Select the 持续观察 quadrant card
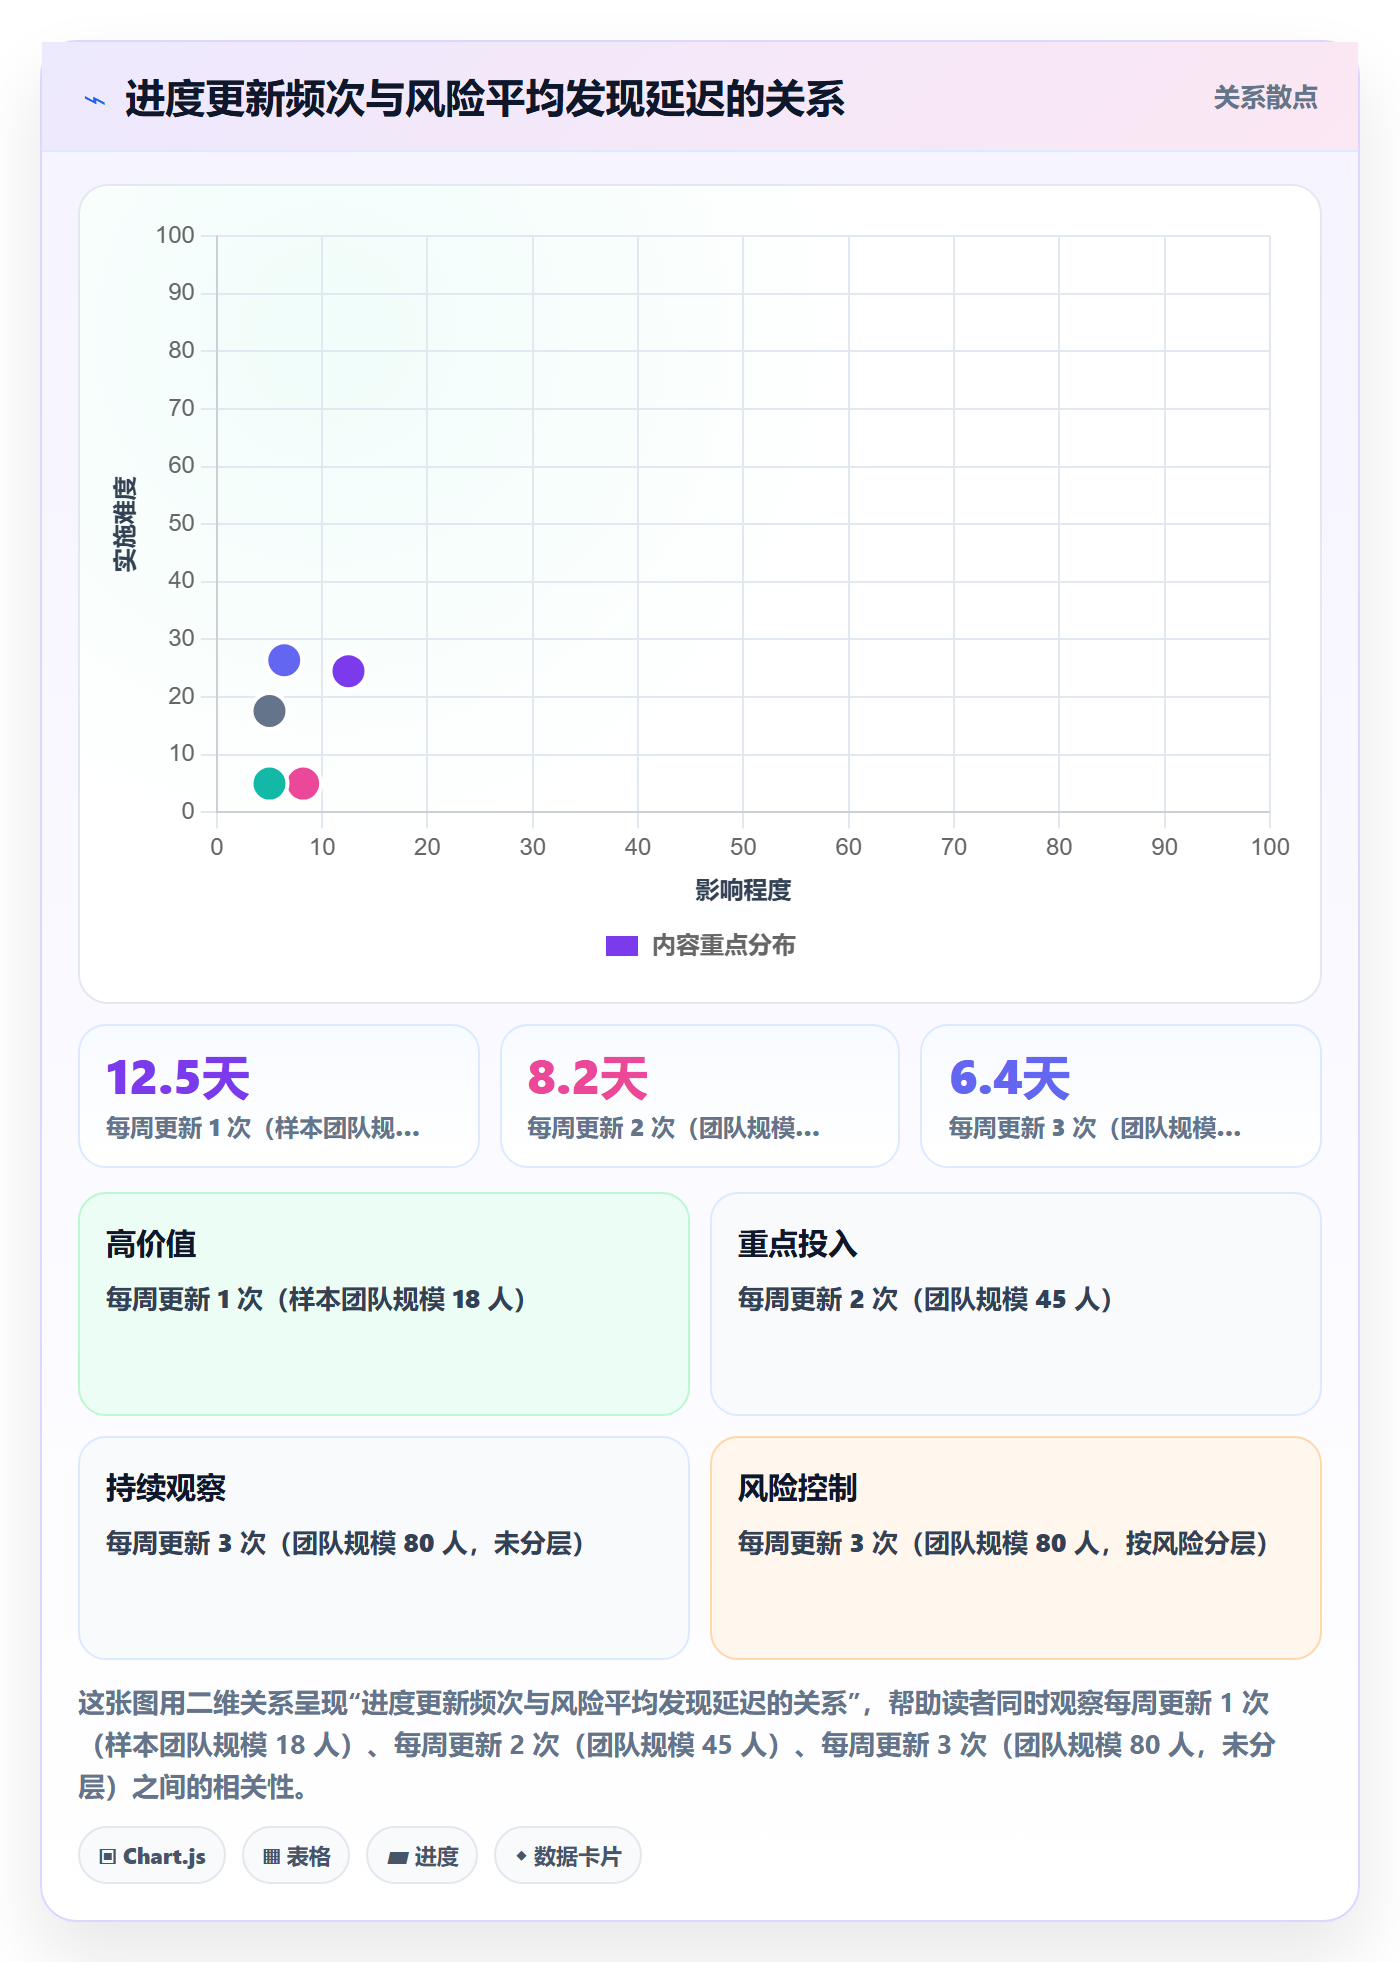 pyautogui.click(x=384, y=1548)
